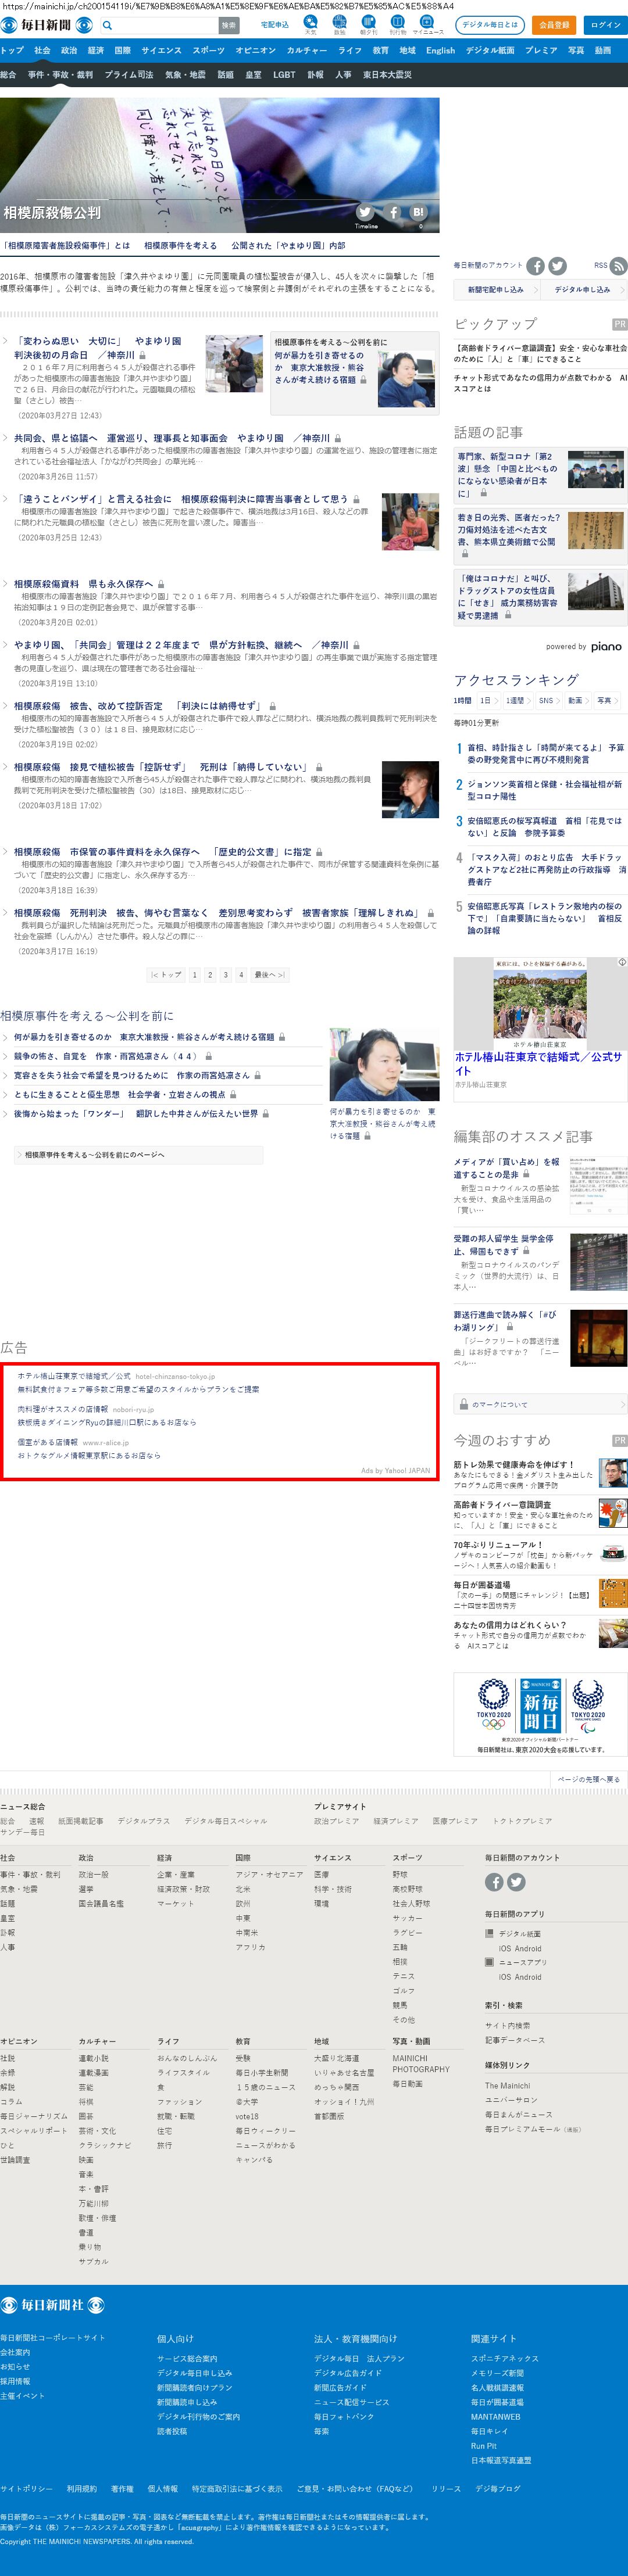Screen dimensions: 628x2576
Task: Expand the デジタル申し込み arrow link
Action: coord(583,290)
